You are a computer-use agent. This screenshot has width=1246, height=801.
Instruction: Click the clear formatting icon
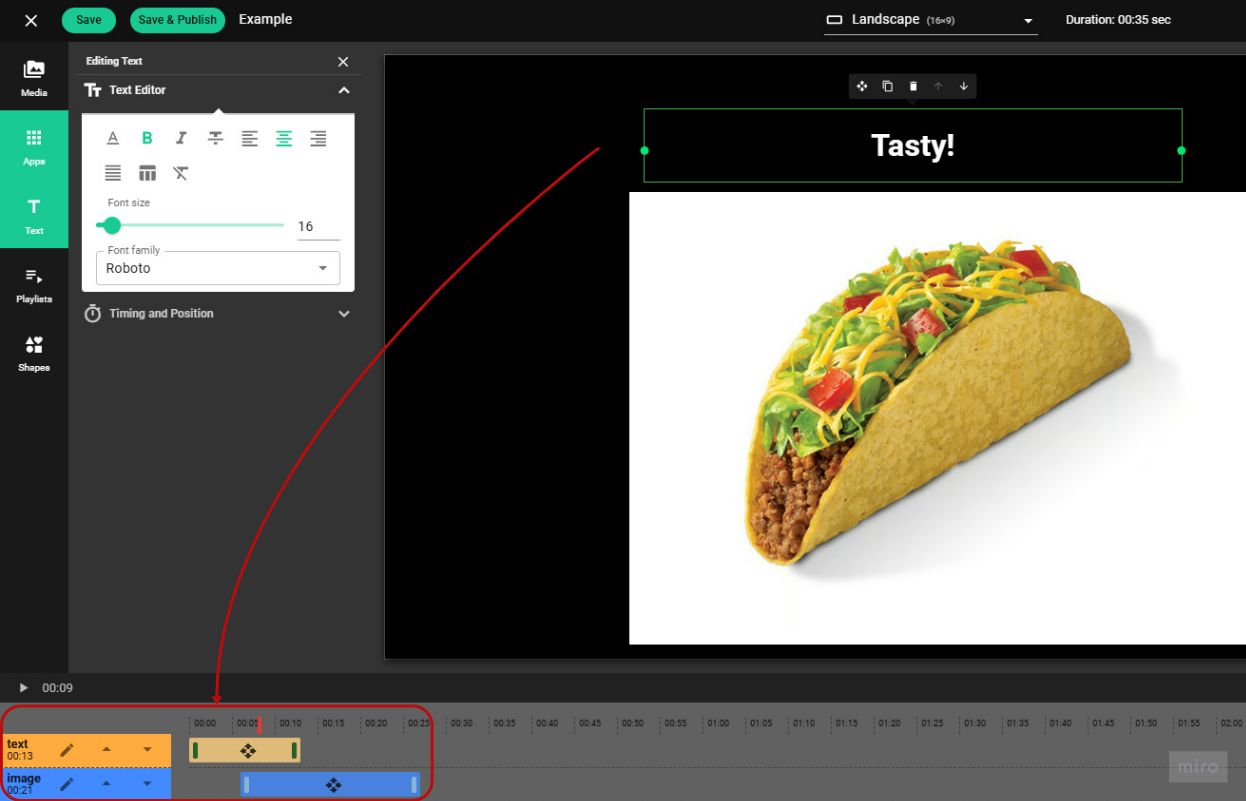click(x=181, y=173)
